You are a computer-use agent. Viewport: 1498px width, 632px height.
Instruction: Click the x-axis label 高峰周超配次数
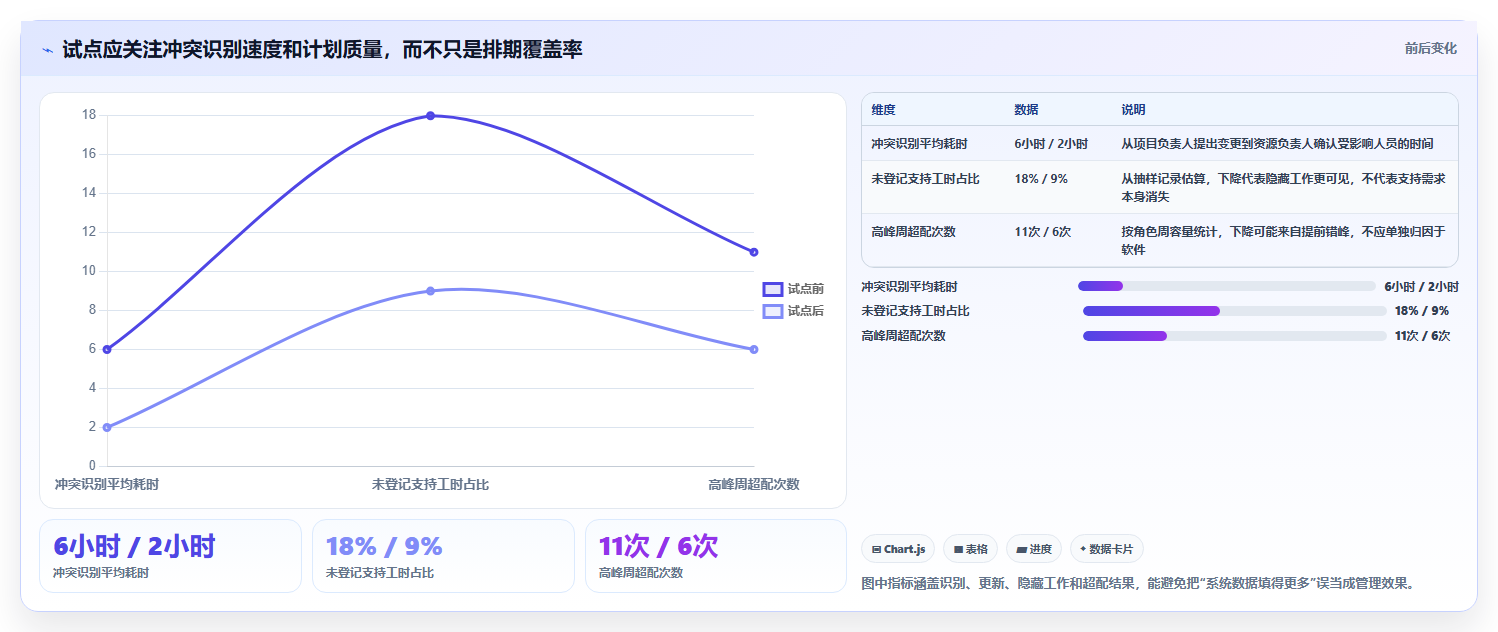point(754,484)
